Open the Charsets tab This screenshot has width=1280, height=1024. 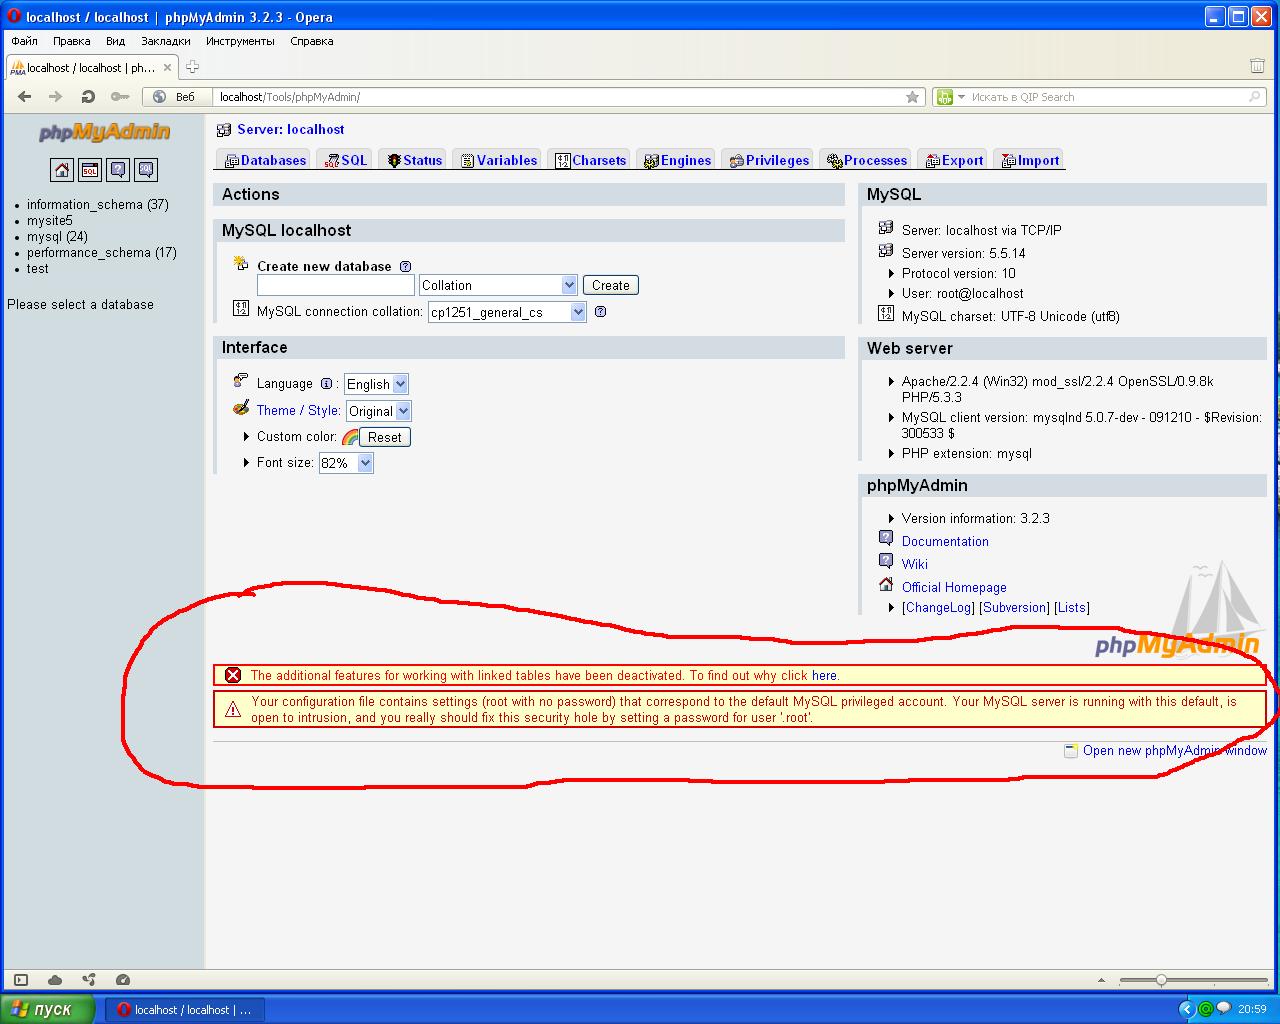(x=590, y=160)
